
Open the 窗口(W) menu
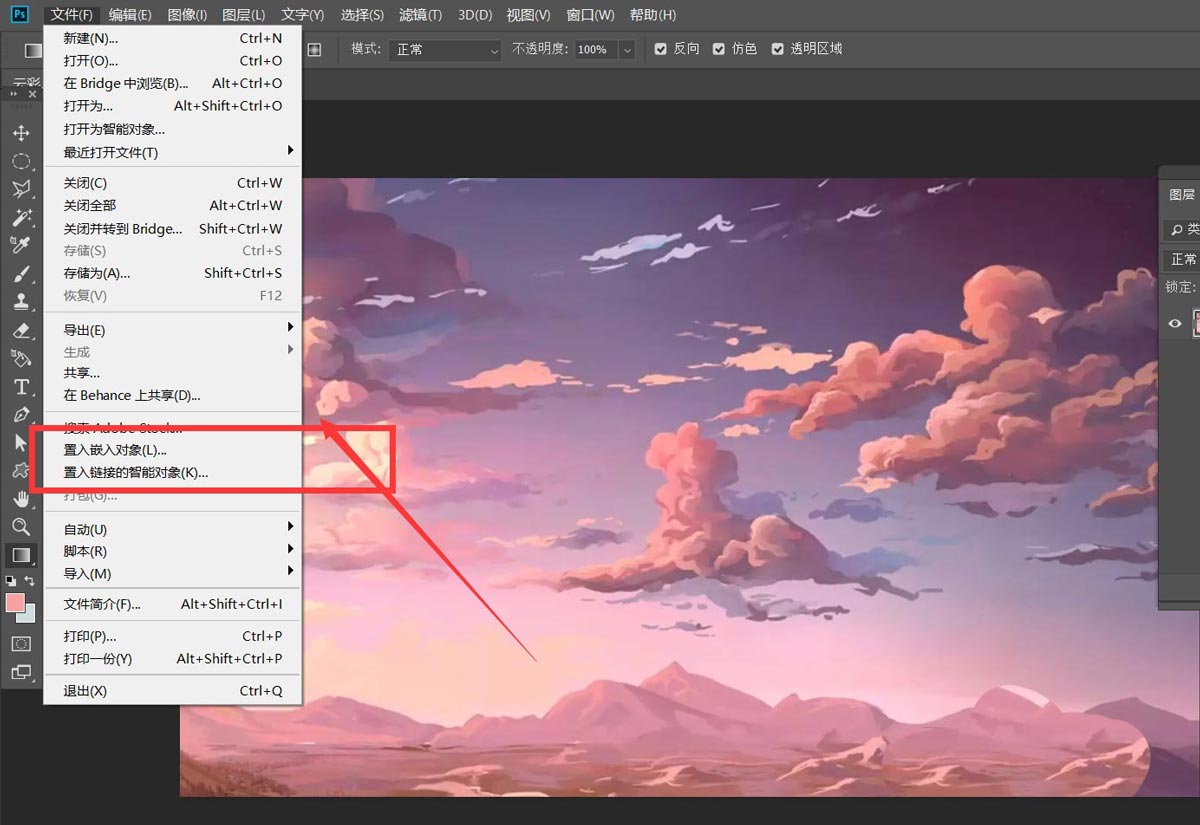[x=590, y=15]
